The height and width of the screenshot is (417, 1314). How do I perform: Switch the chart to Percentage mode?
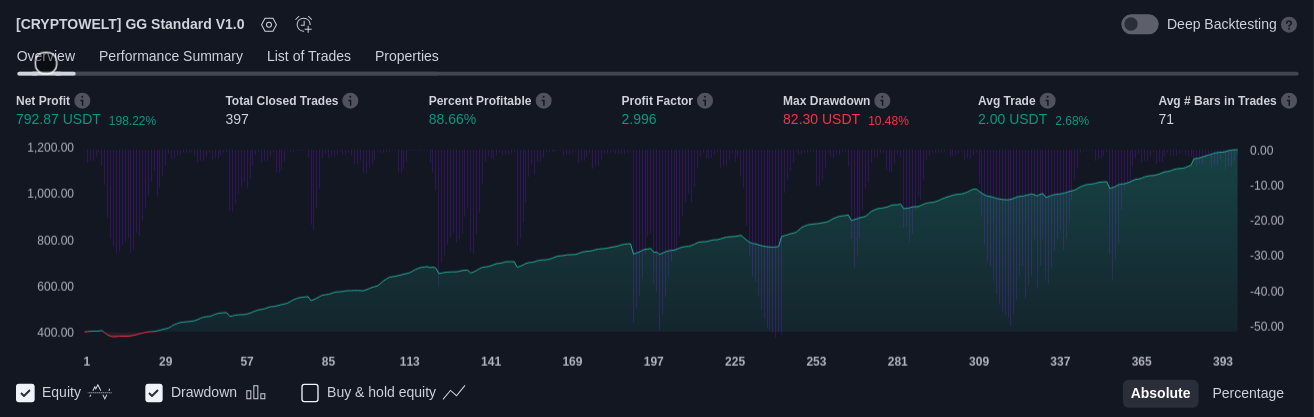[1247, 393]
